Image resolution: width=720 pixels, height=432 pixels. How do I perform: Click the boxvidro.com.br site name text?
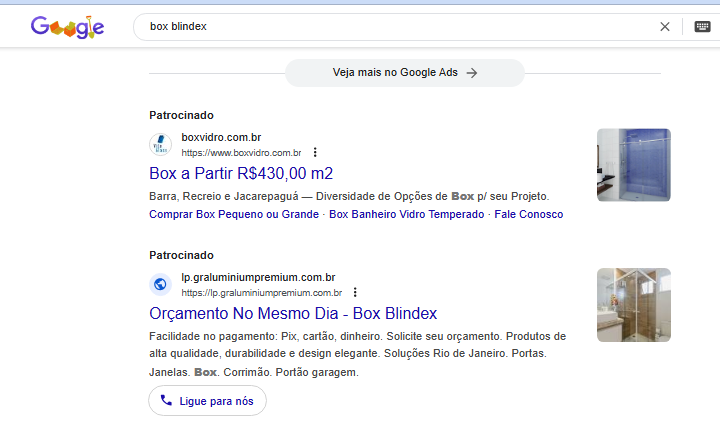(x=221, y=138)
